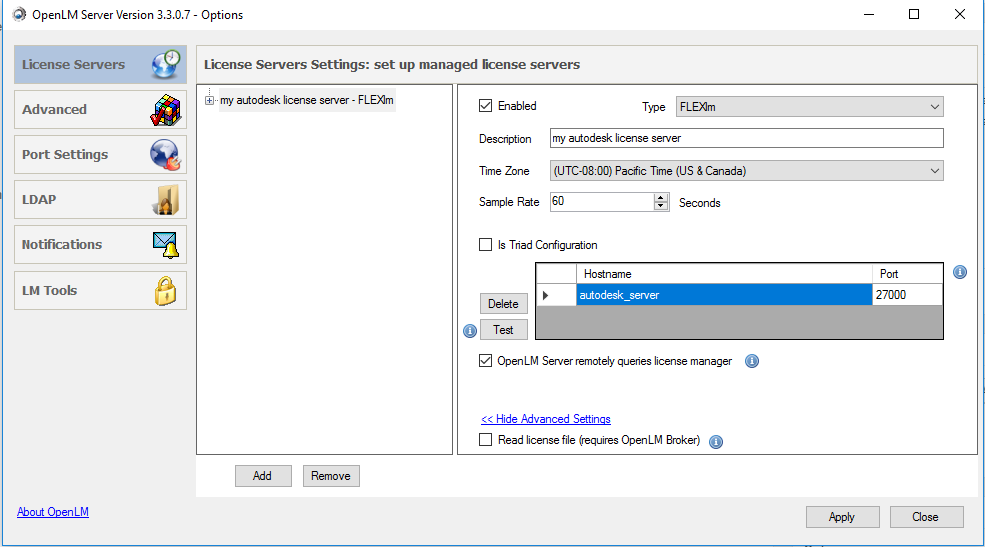Click info icon next to Test button
The image size is (985, 547).
click(470, 331)
